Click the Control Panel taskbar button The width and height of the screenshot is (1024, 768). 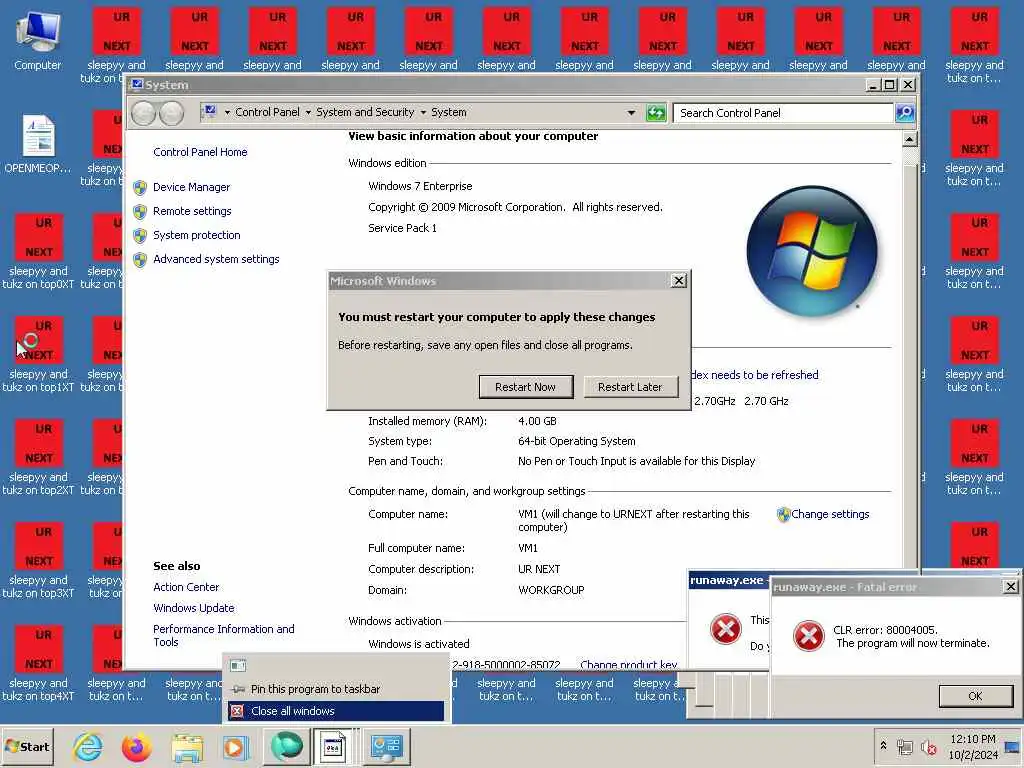[x=387, y=746]
